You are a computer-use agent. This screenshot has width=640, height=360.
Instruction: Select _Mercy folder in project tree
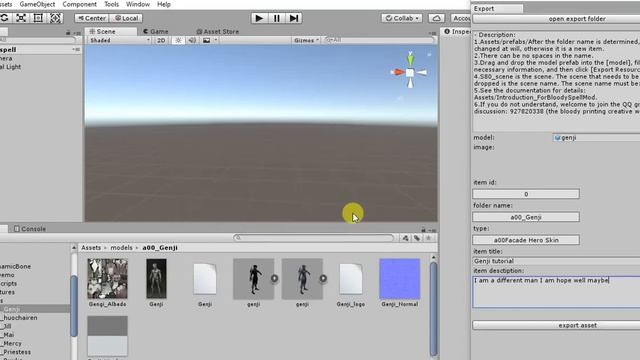click(12, 343)
